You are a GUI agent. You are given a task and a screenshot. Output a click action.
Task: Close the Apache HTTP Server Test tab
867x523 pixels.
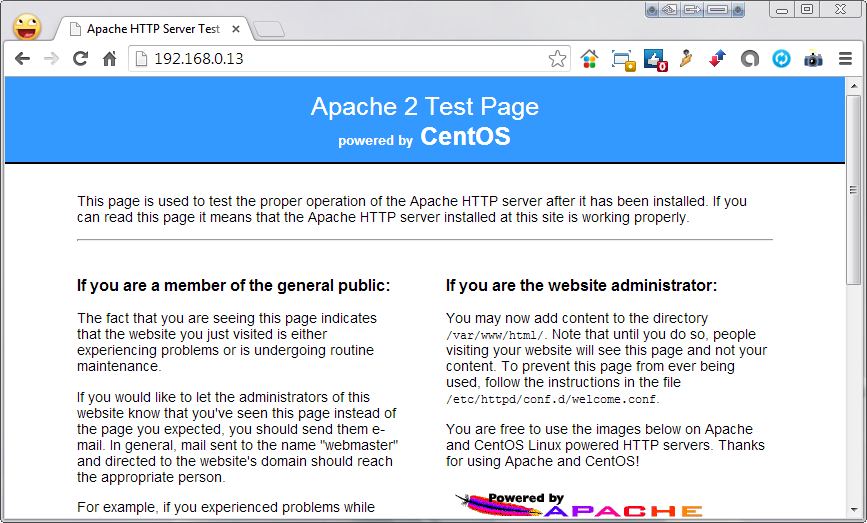(236, 29)
